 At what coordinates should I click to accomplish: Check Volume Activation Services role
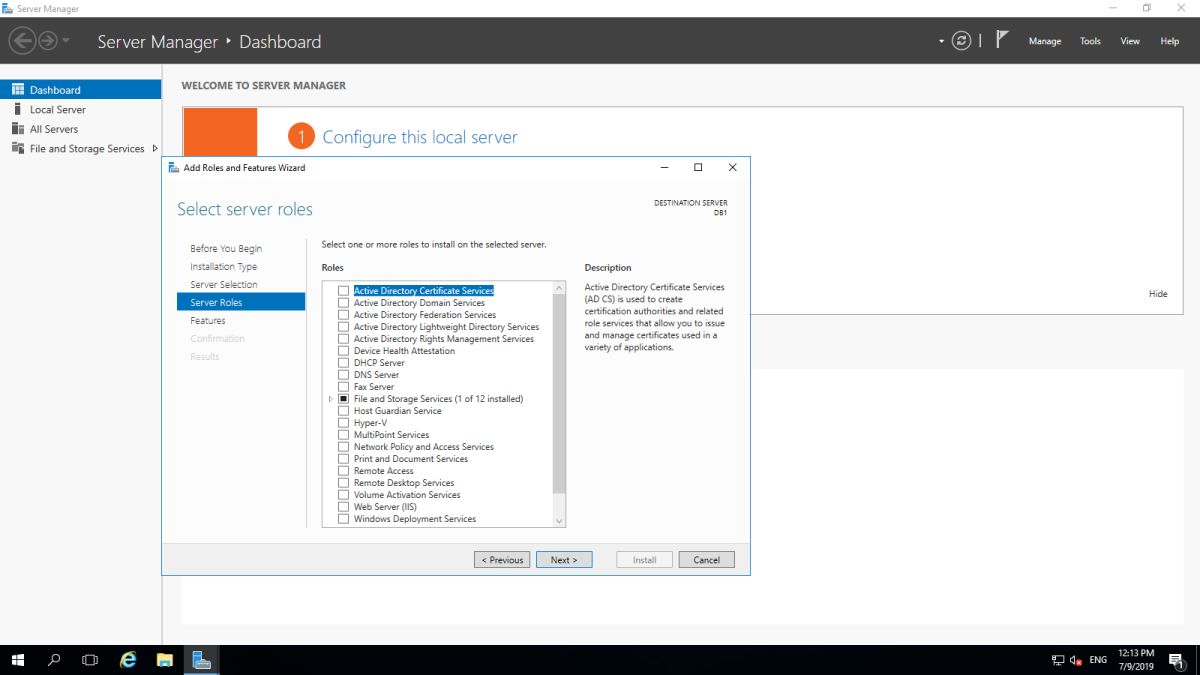point(344,495)
